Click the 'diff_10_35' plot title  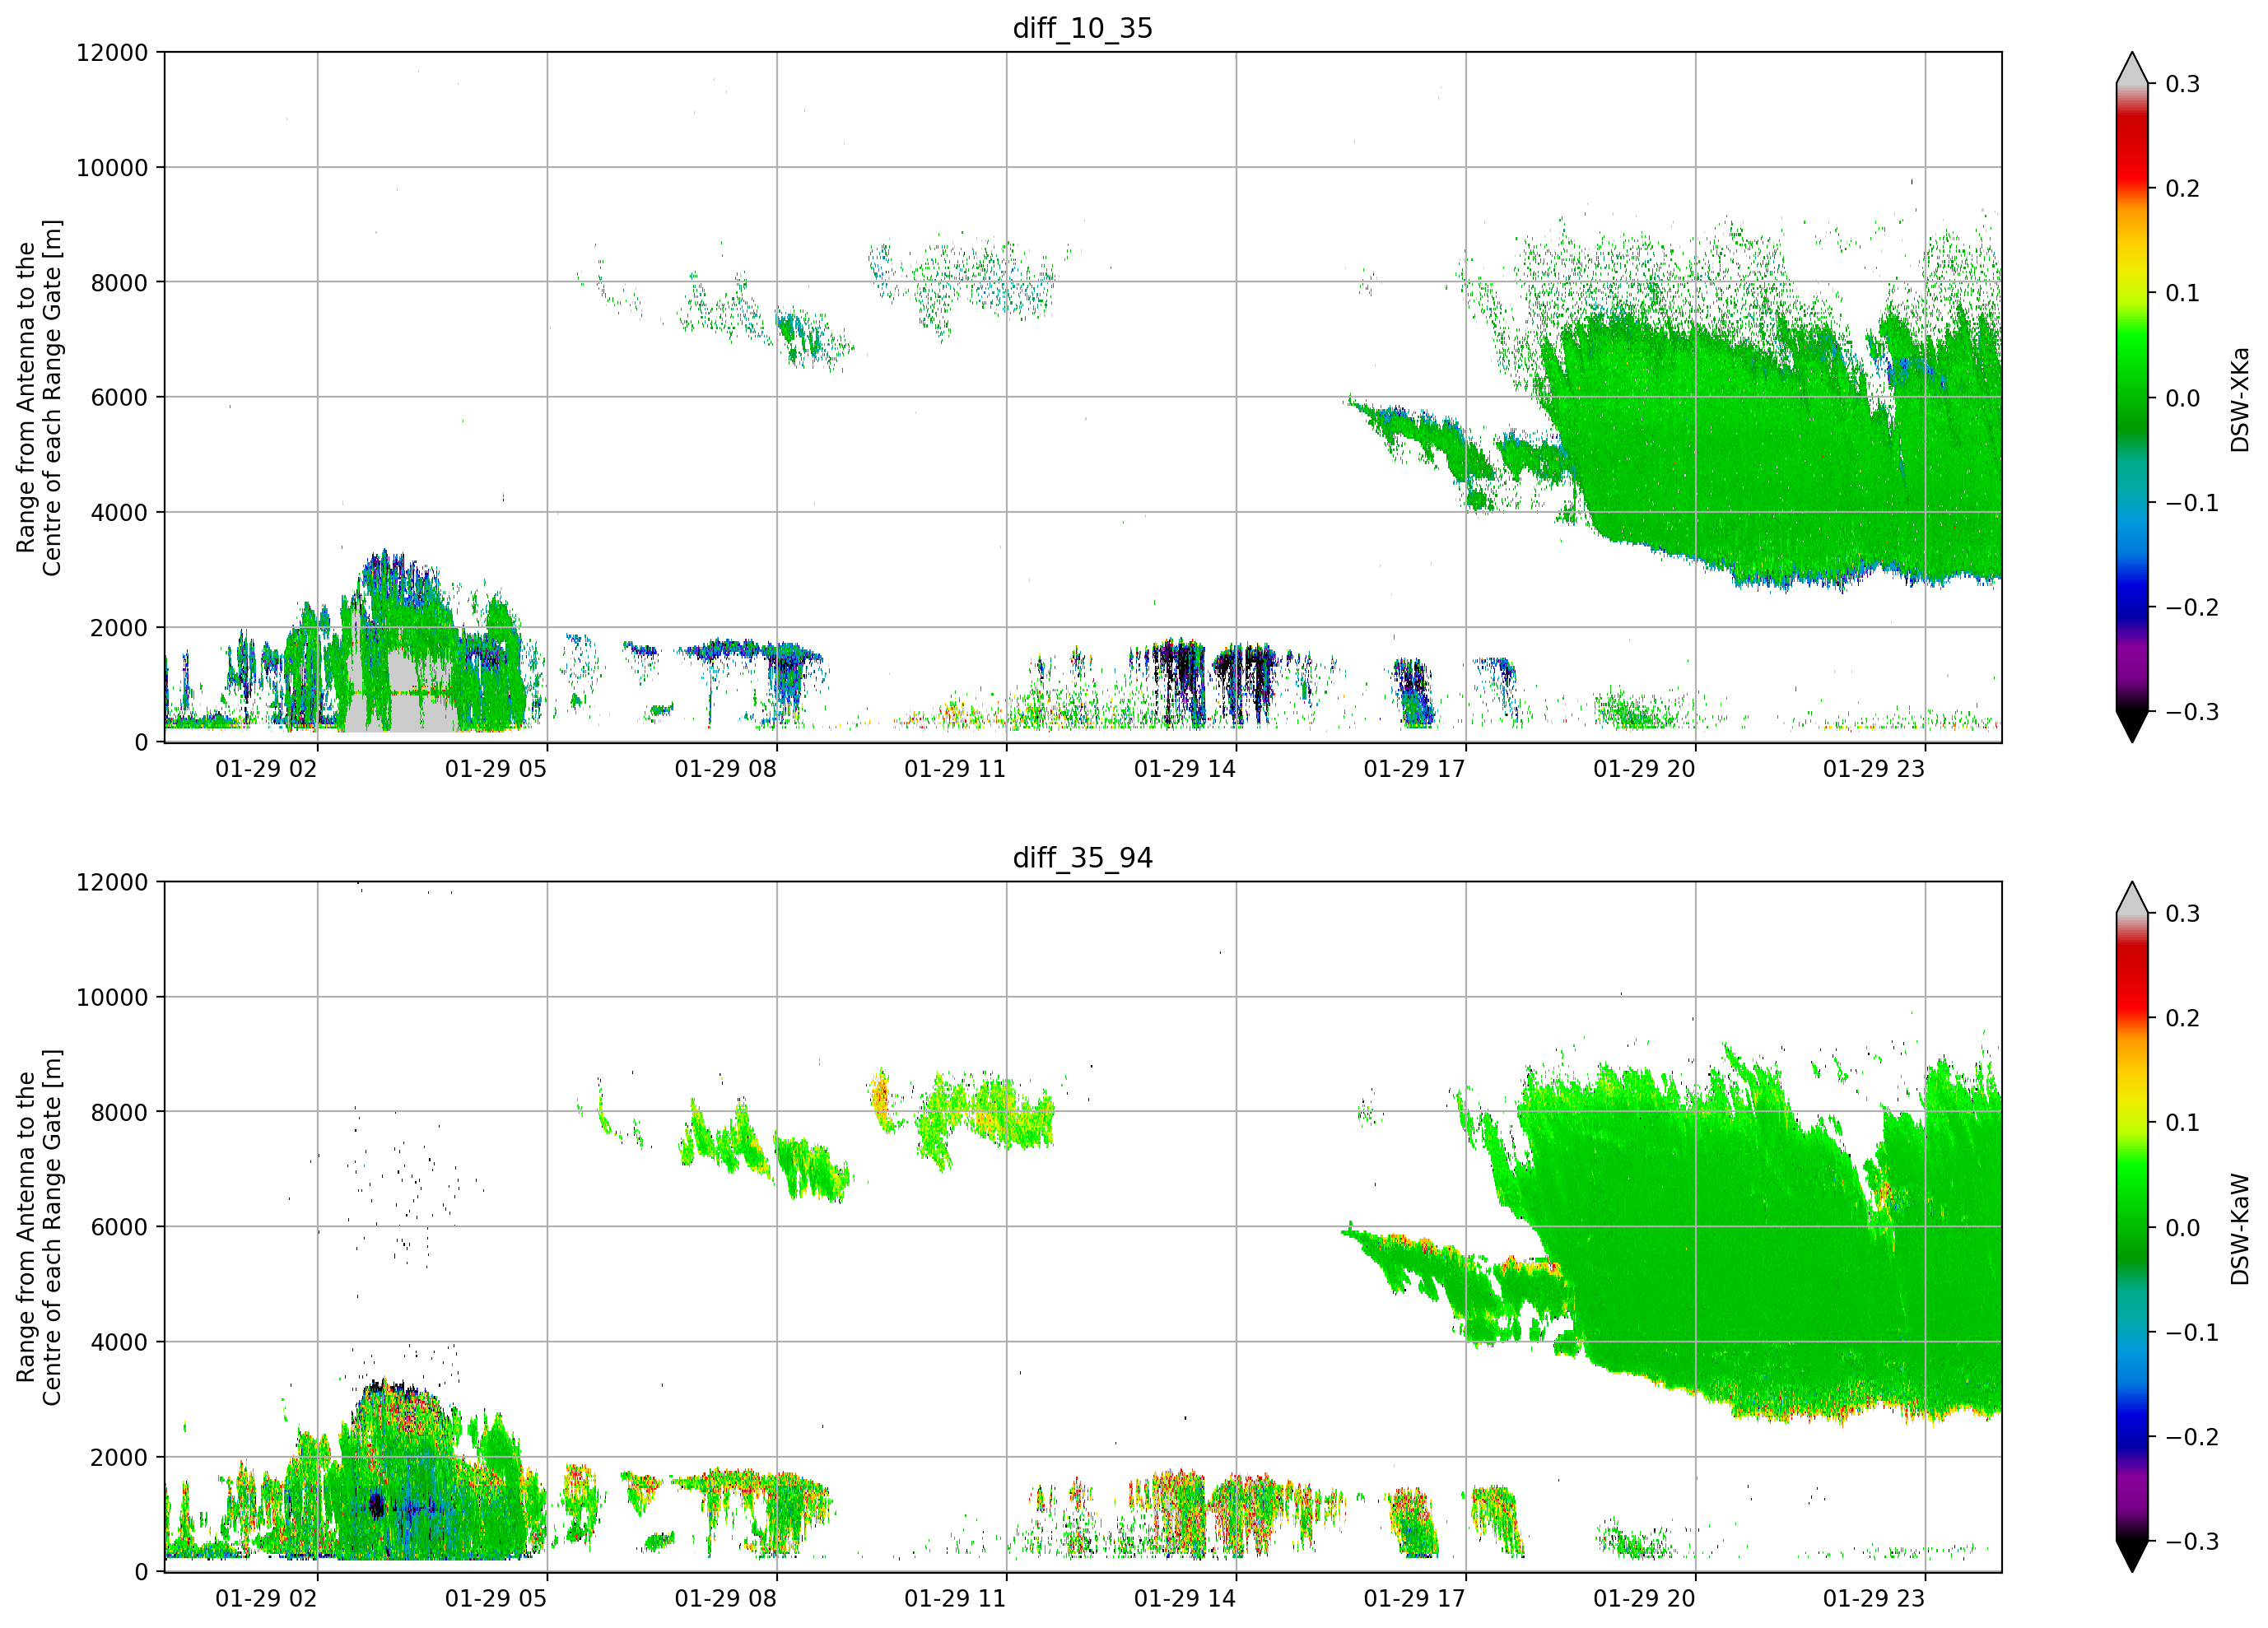1082,28
